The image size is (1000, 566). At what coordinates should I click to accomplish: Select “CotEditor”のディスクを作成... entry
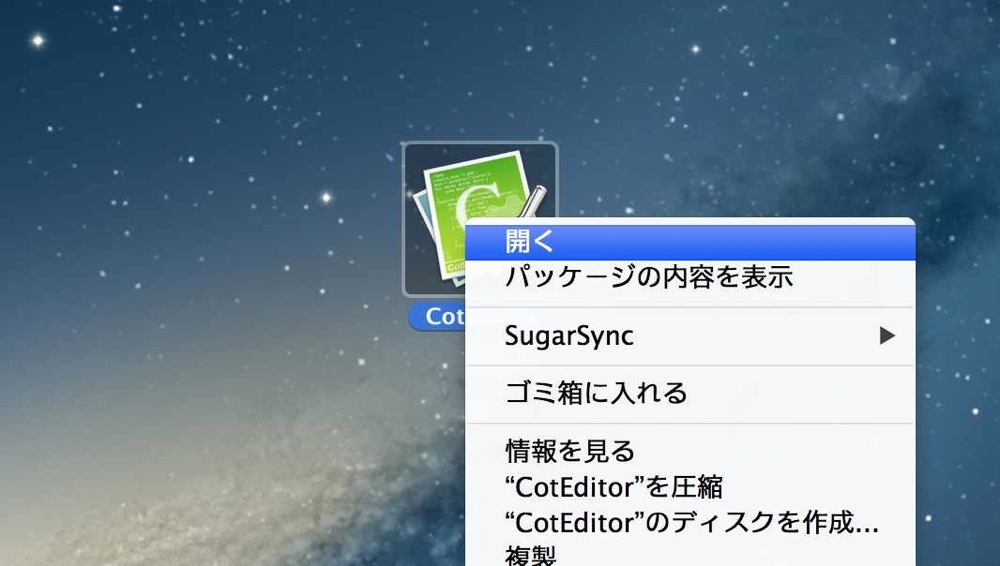coord(690,523)
